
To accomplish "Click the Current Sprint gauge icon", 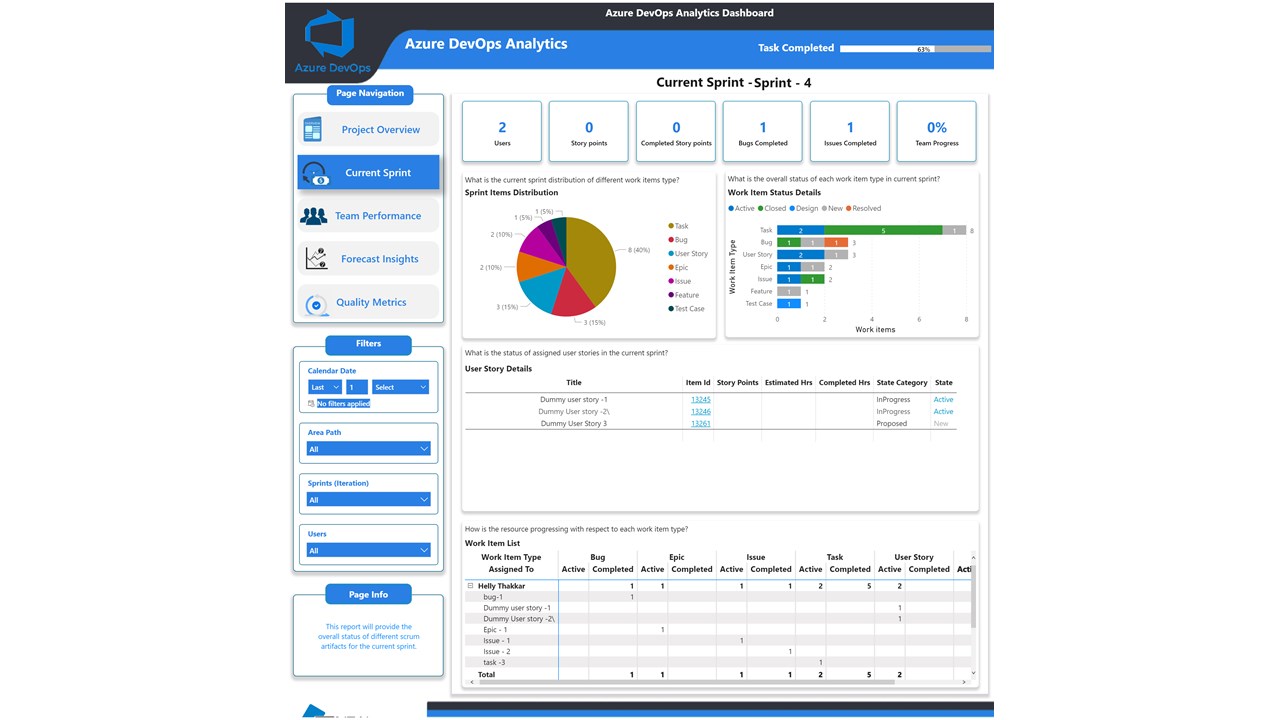I will [315, 173].
